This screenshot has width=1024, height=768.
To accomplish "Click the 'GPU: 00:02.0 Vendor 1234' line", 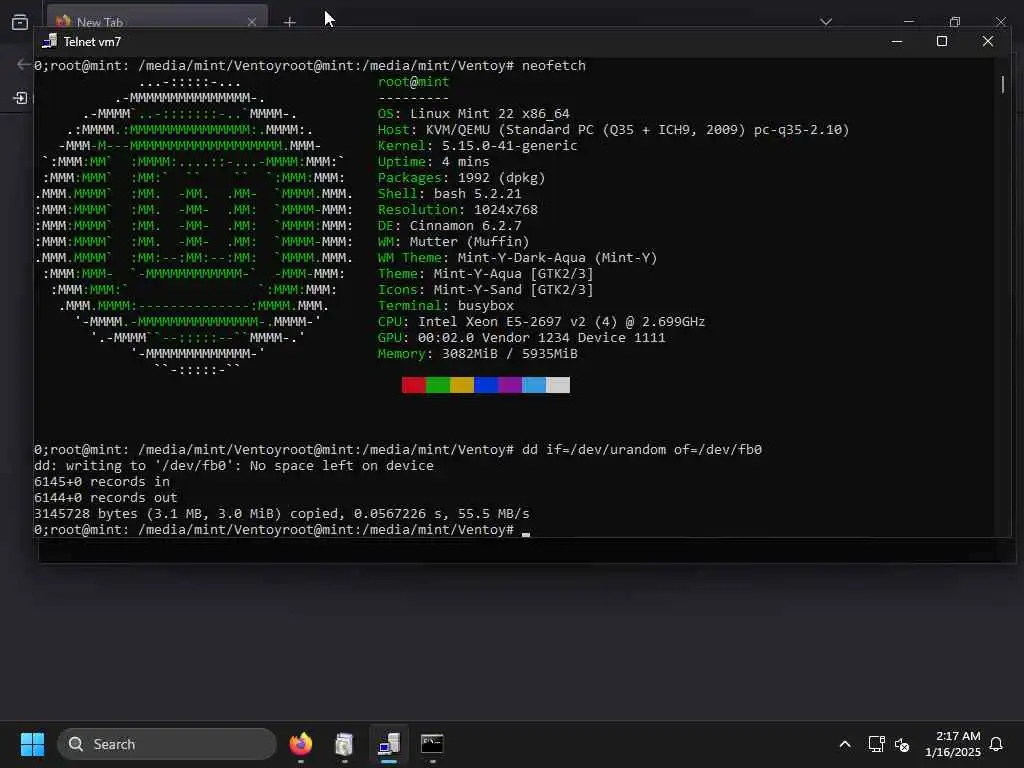I will pyautogui.click(x=521, y=338).
